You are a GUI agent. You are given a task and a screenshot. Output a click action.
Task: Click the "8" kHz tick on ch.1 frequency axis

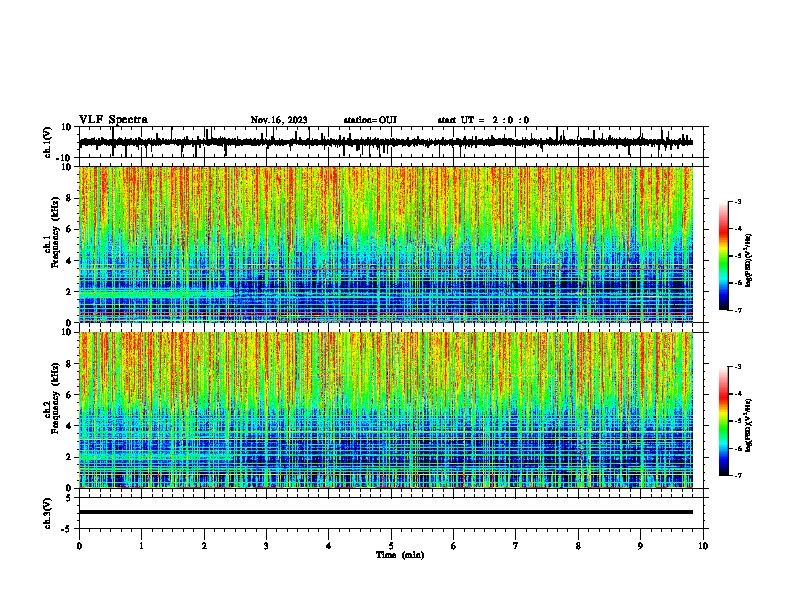pos(69,198)
